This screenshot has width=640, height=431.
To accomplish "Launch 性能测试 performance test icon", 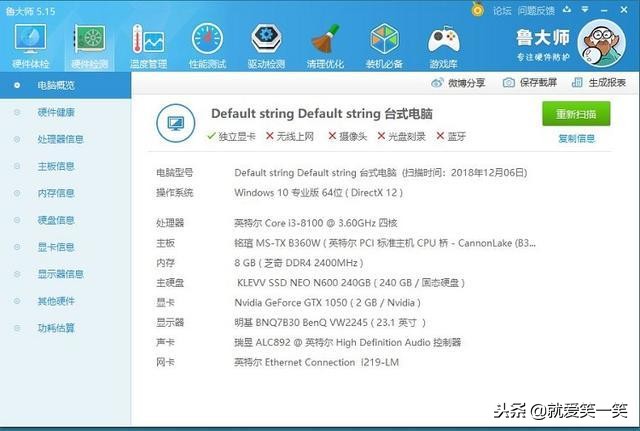I will click(x=207, y=39).
